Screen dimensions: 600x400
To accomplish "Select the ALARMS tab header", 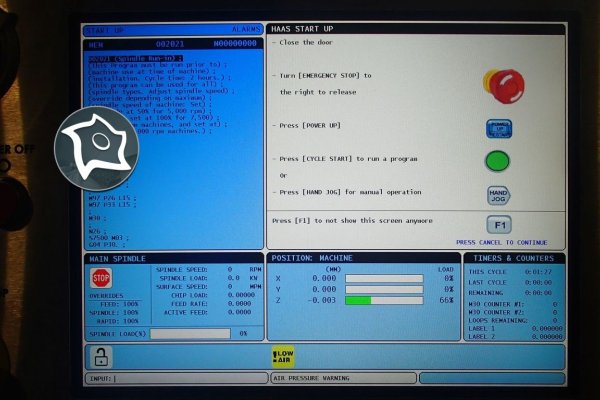I will [x=246, y=29].
